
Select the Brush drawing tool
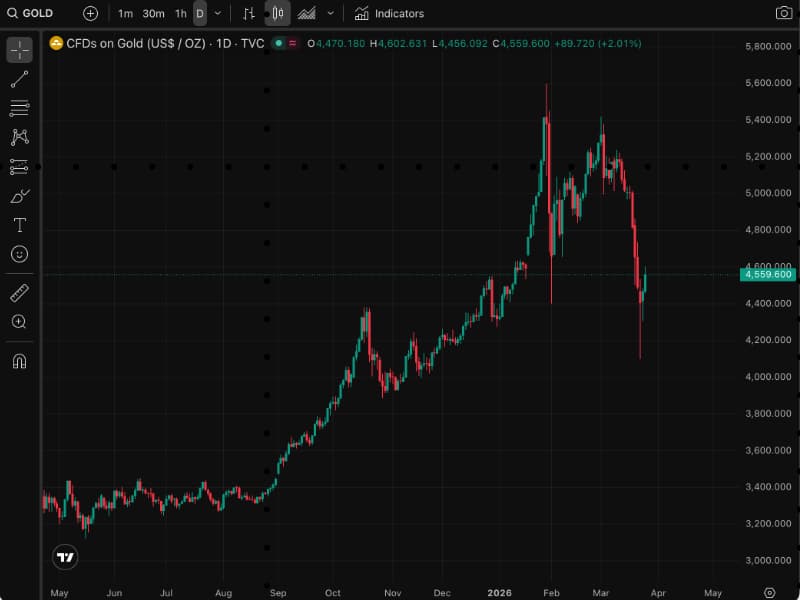[20, 196]
